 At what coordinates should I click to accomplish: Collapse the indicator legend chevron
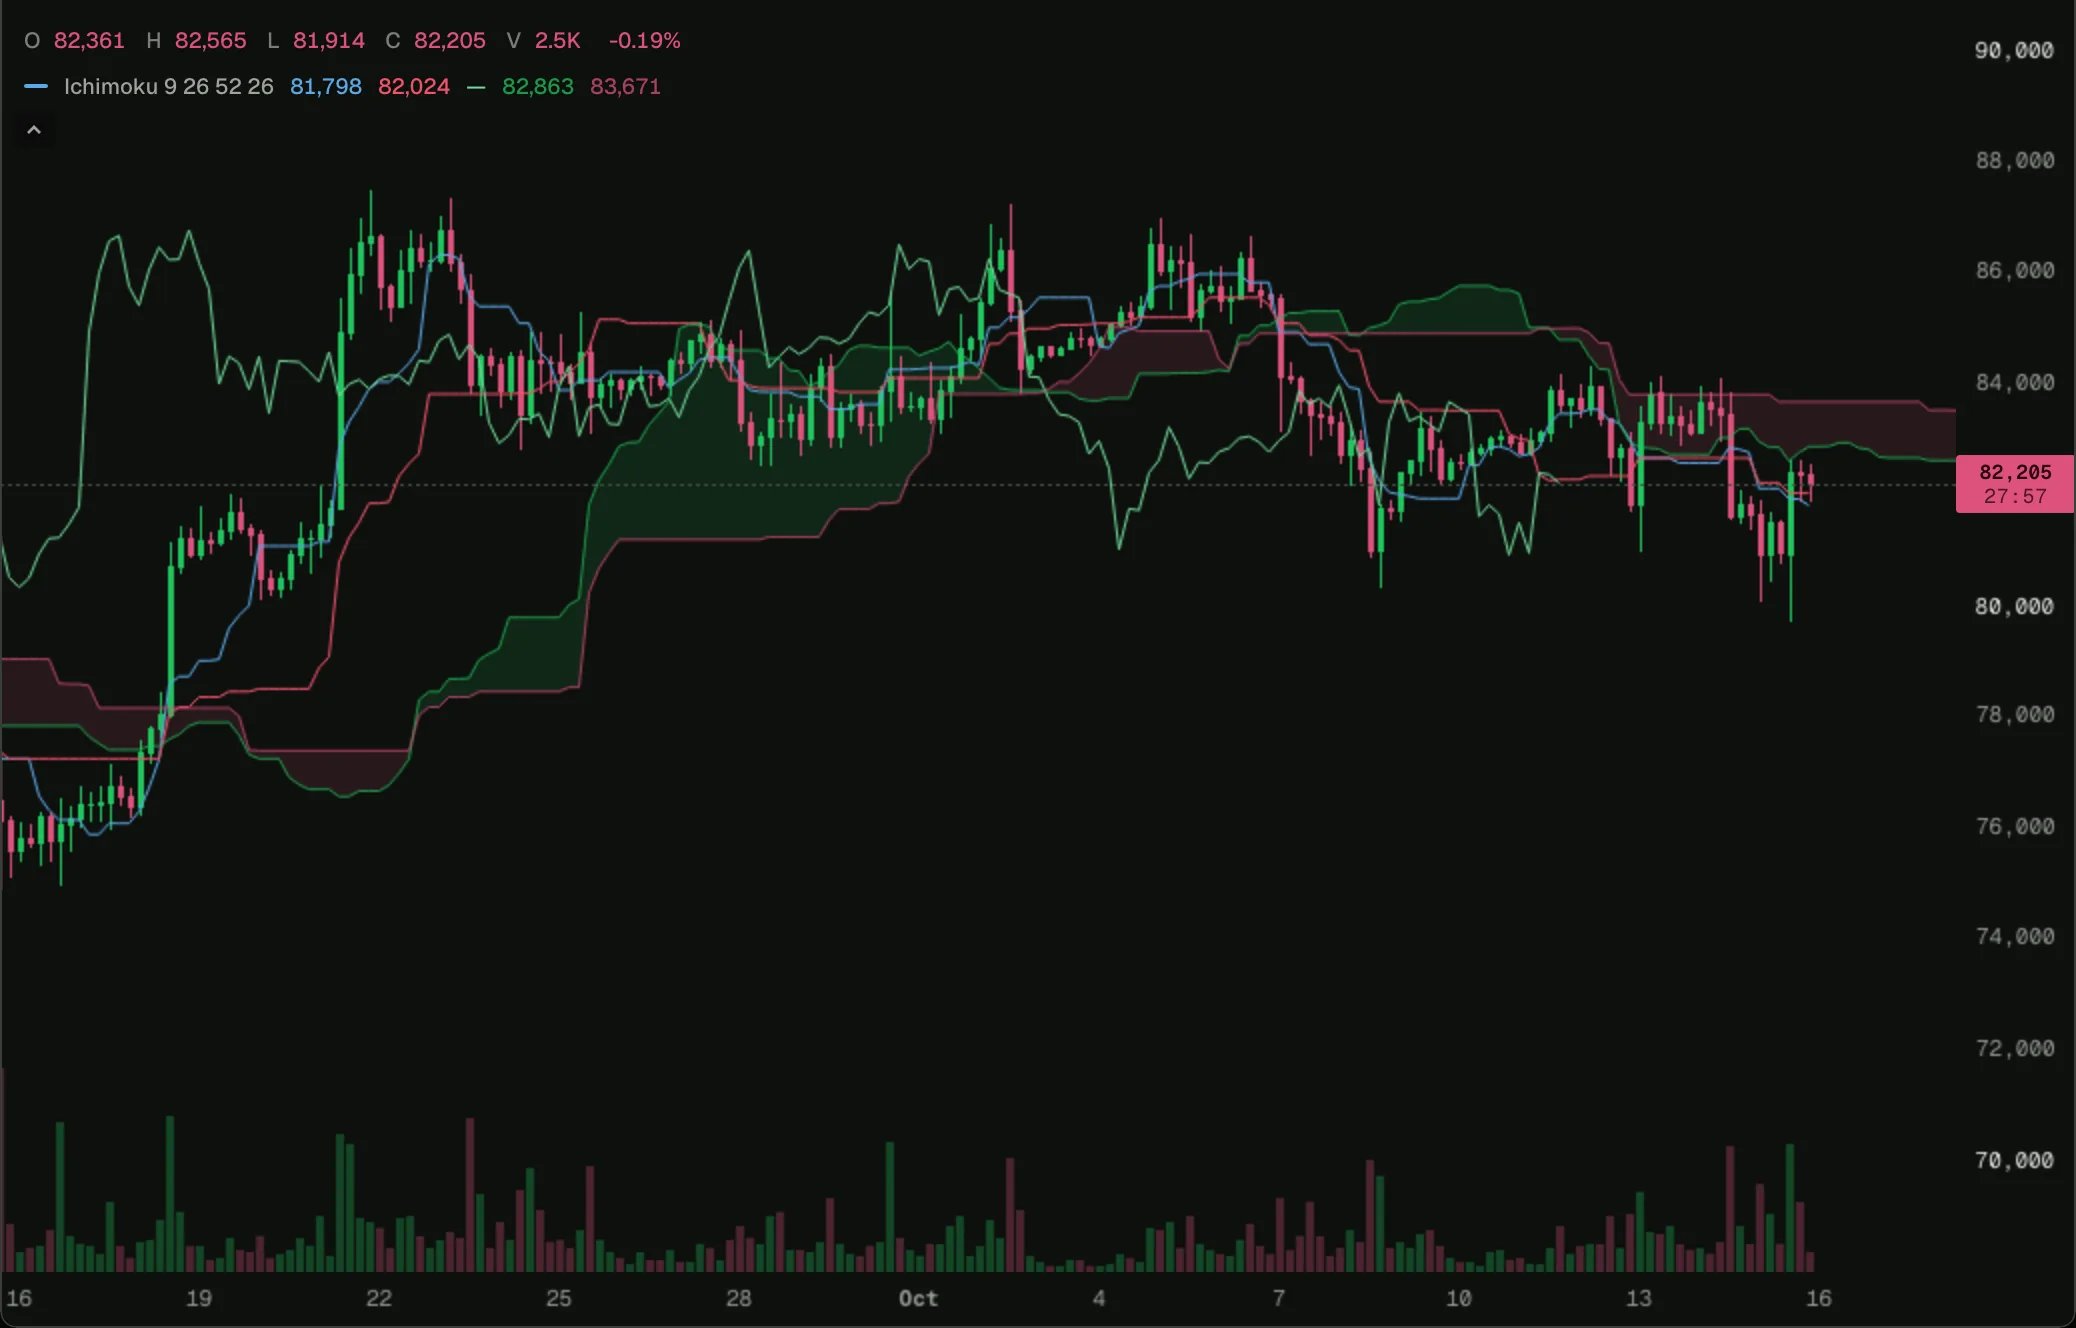[x=34, y=130]
